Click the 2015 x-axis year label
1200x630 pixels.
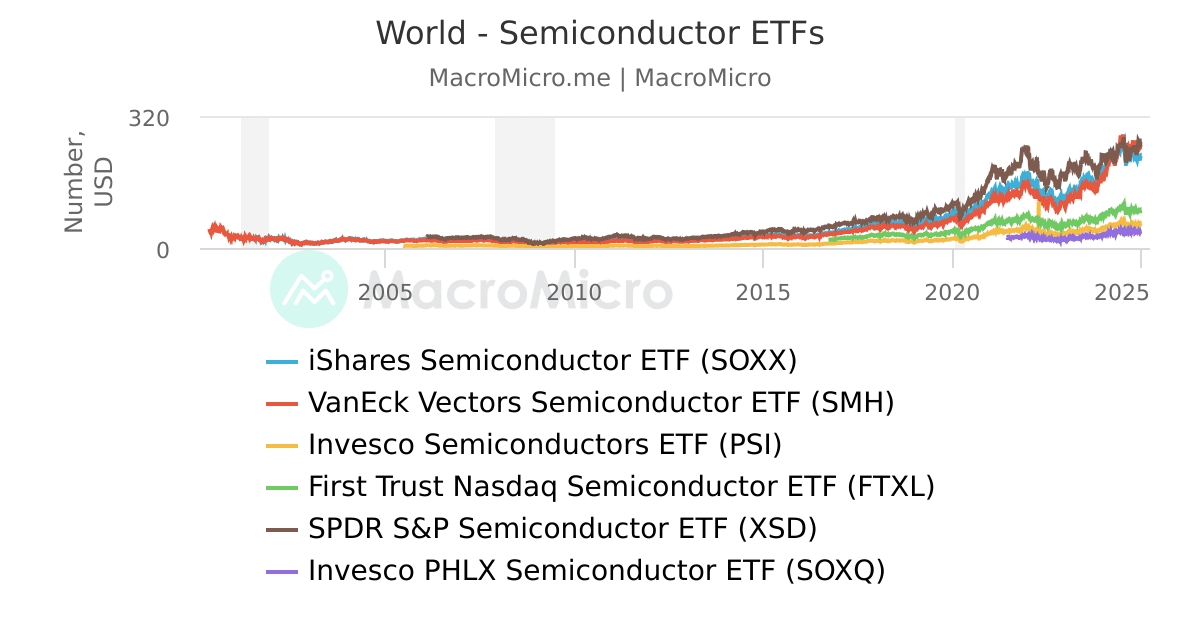(763, 292)
